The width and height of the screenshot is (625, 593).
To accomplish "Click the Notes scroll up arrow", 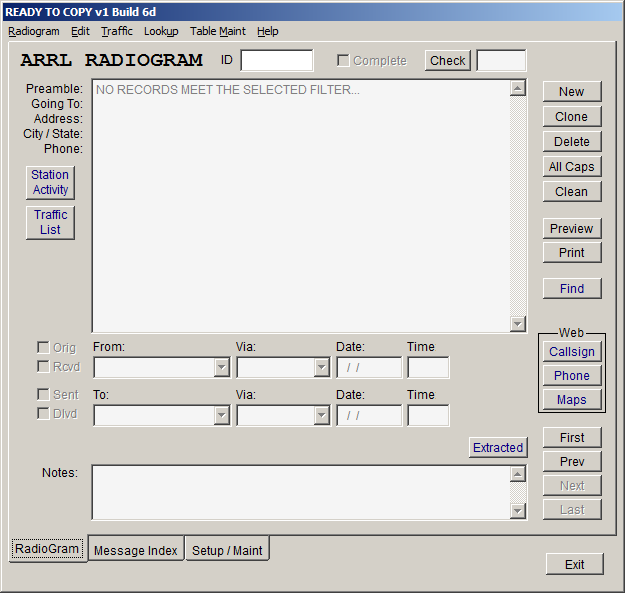I will [x=518, y=474].
